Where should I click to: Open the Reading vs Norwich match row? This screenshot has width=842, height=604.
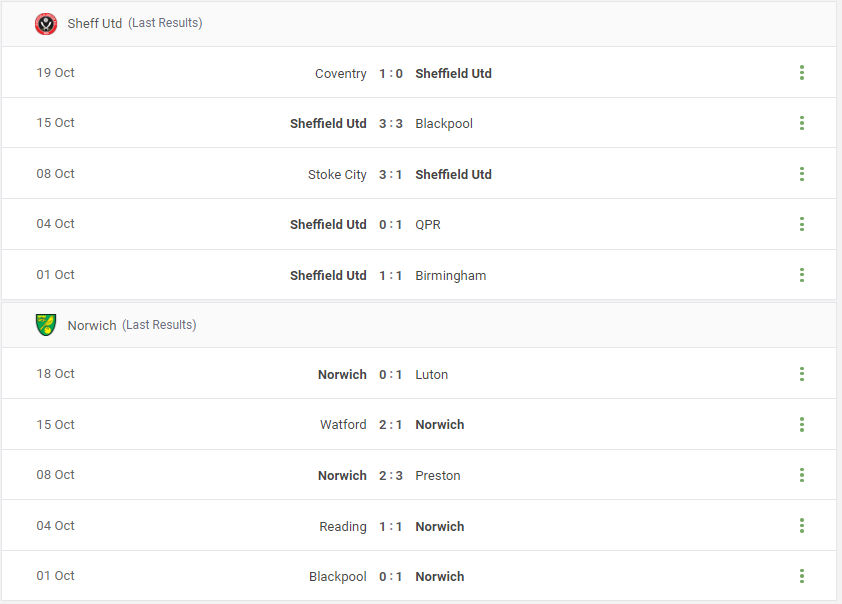[x=400, y=525]
